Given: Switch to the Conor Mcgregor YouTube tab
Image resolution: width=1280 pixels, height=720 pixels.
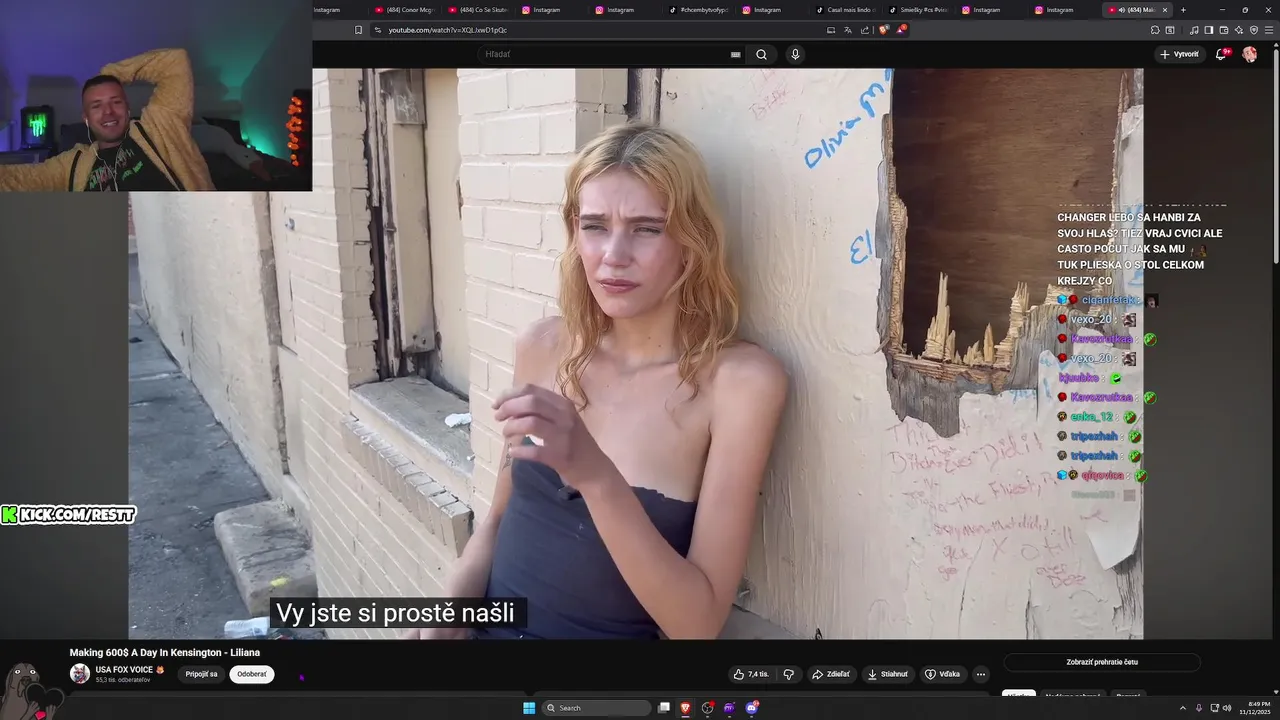Looking at the screenshot, I should 405,10.
